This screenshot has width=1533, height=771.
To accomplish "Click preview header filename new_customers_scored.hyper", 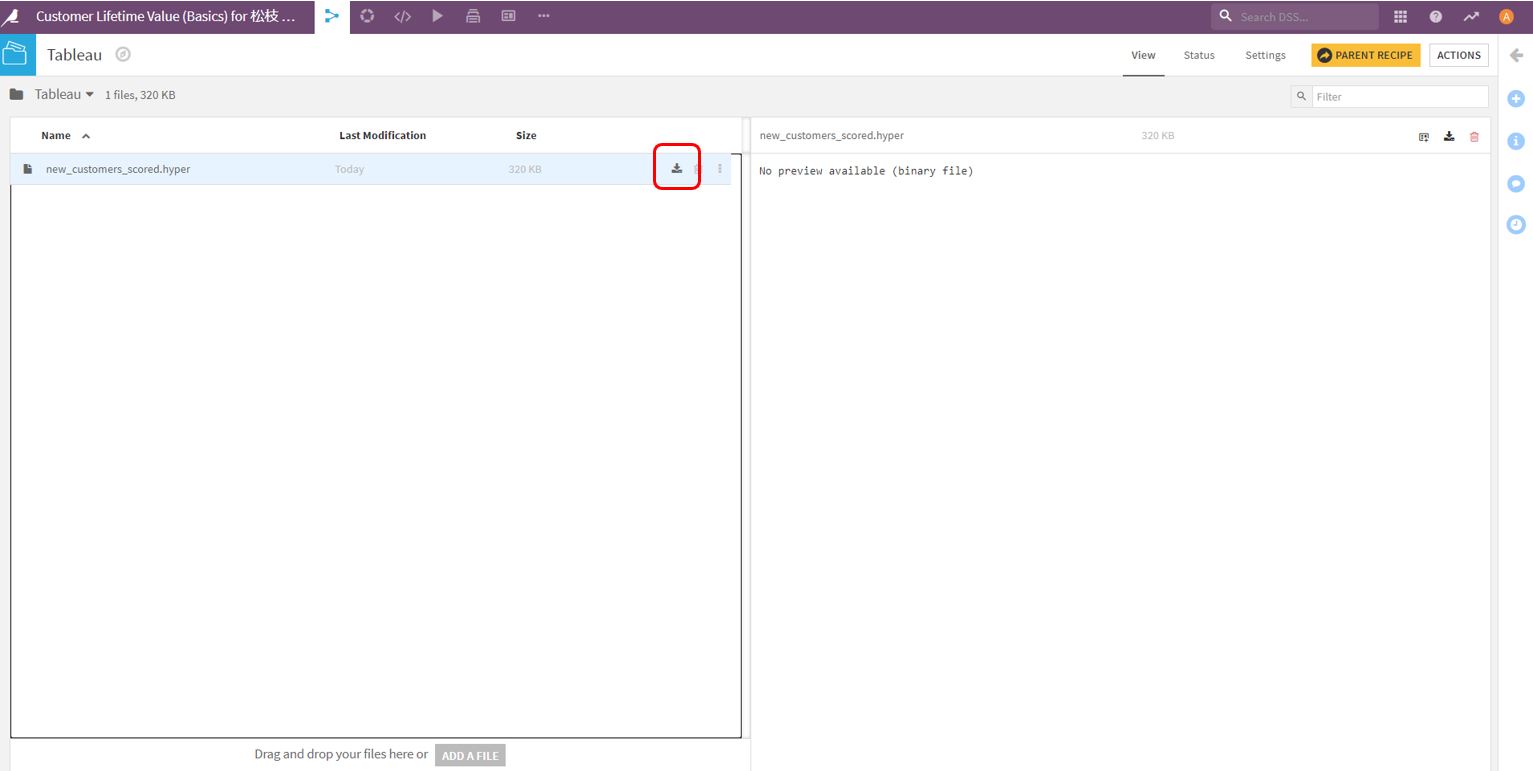I will pyautogui.click(x=831, y=135).
